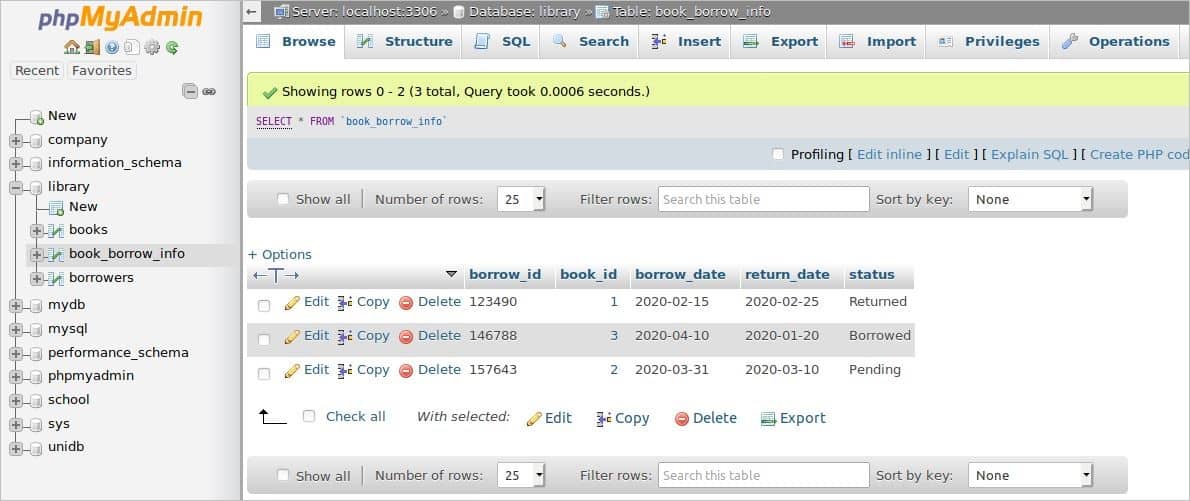Expand the books table node
This screenshot has height=501, width=1190.
point(36,230)
